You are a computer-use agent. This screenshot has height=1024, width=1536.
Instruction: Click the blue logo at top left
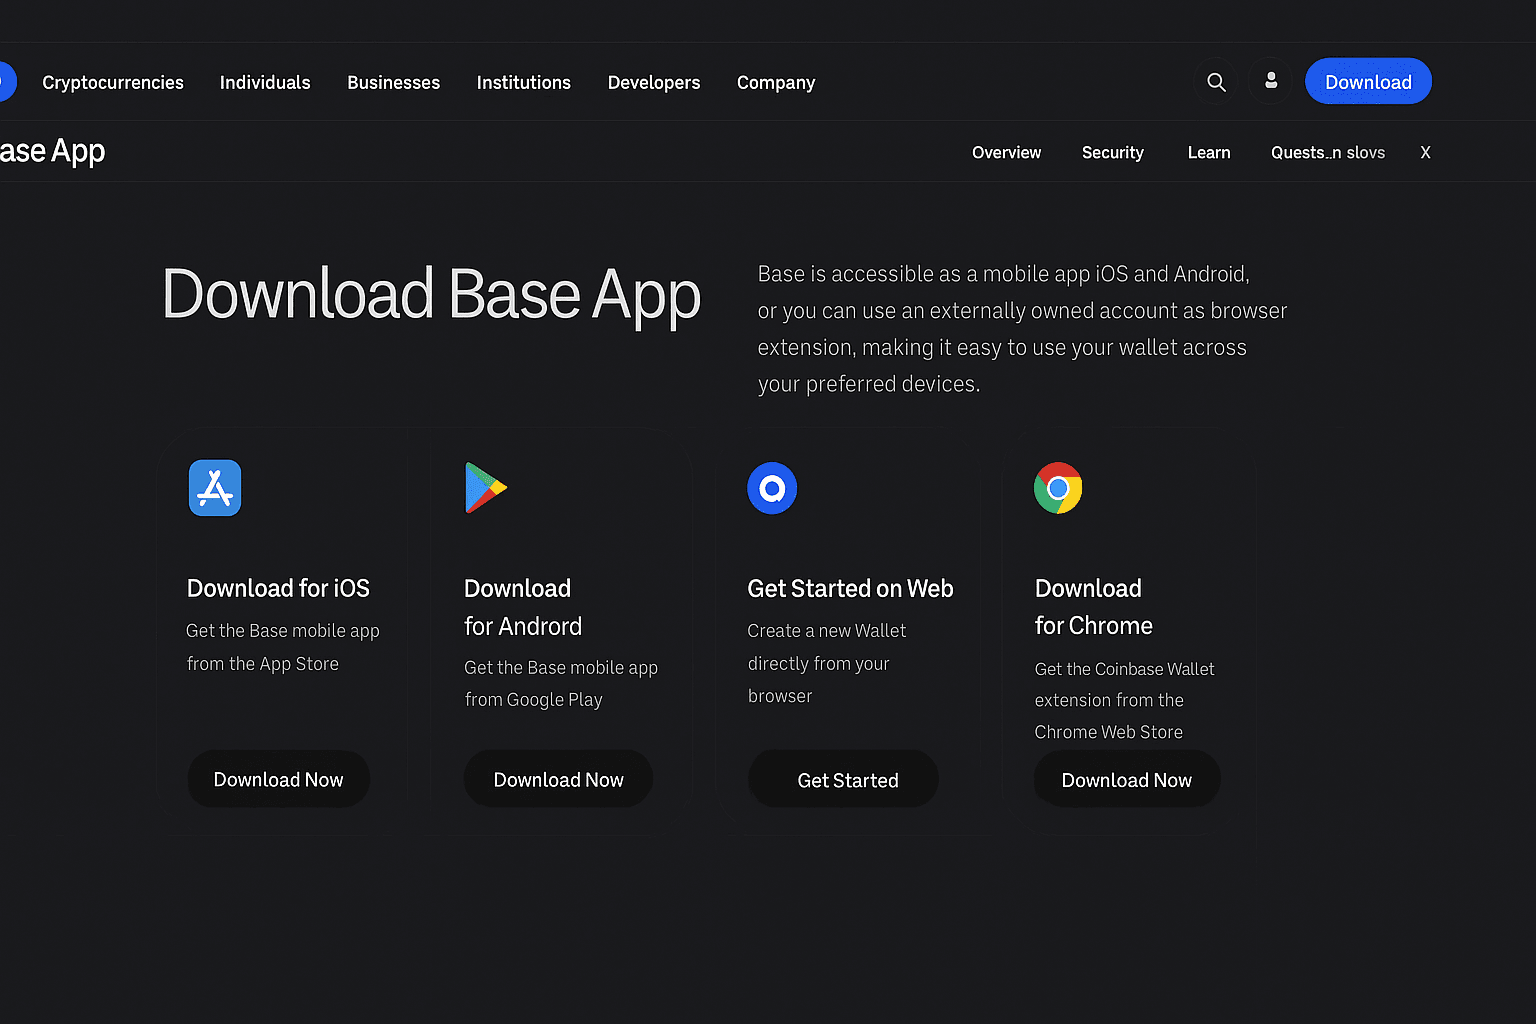click(6, 82)
